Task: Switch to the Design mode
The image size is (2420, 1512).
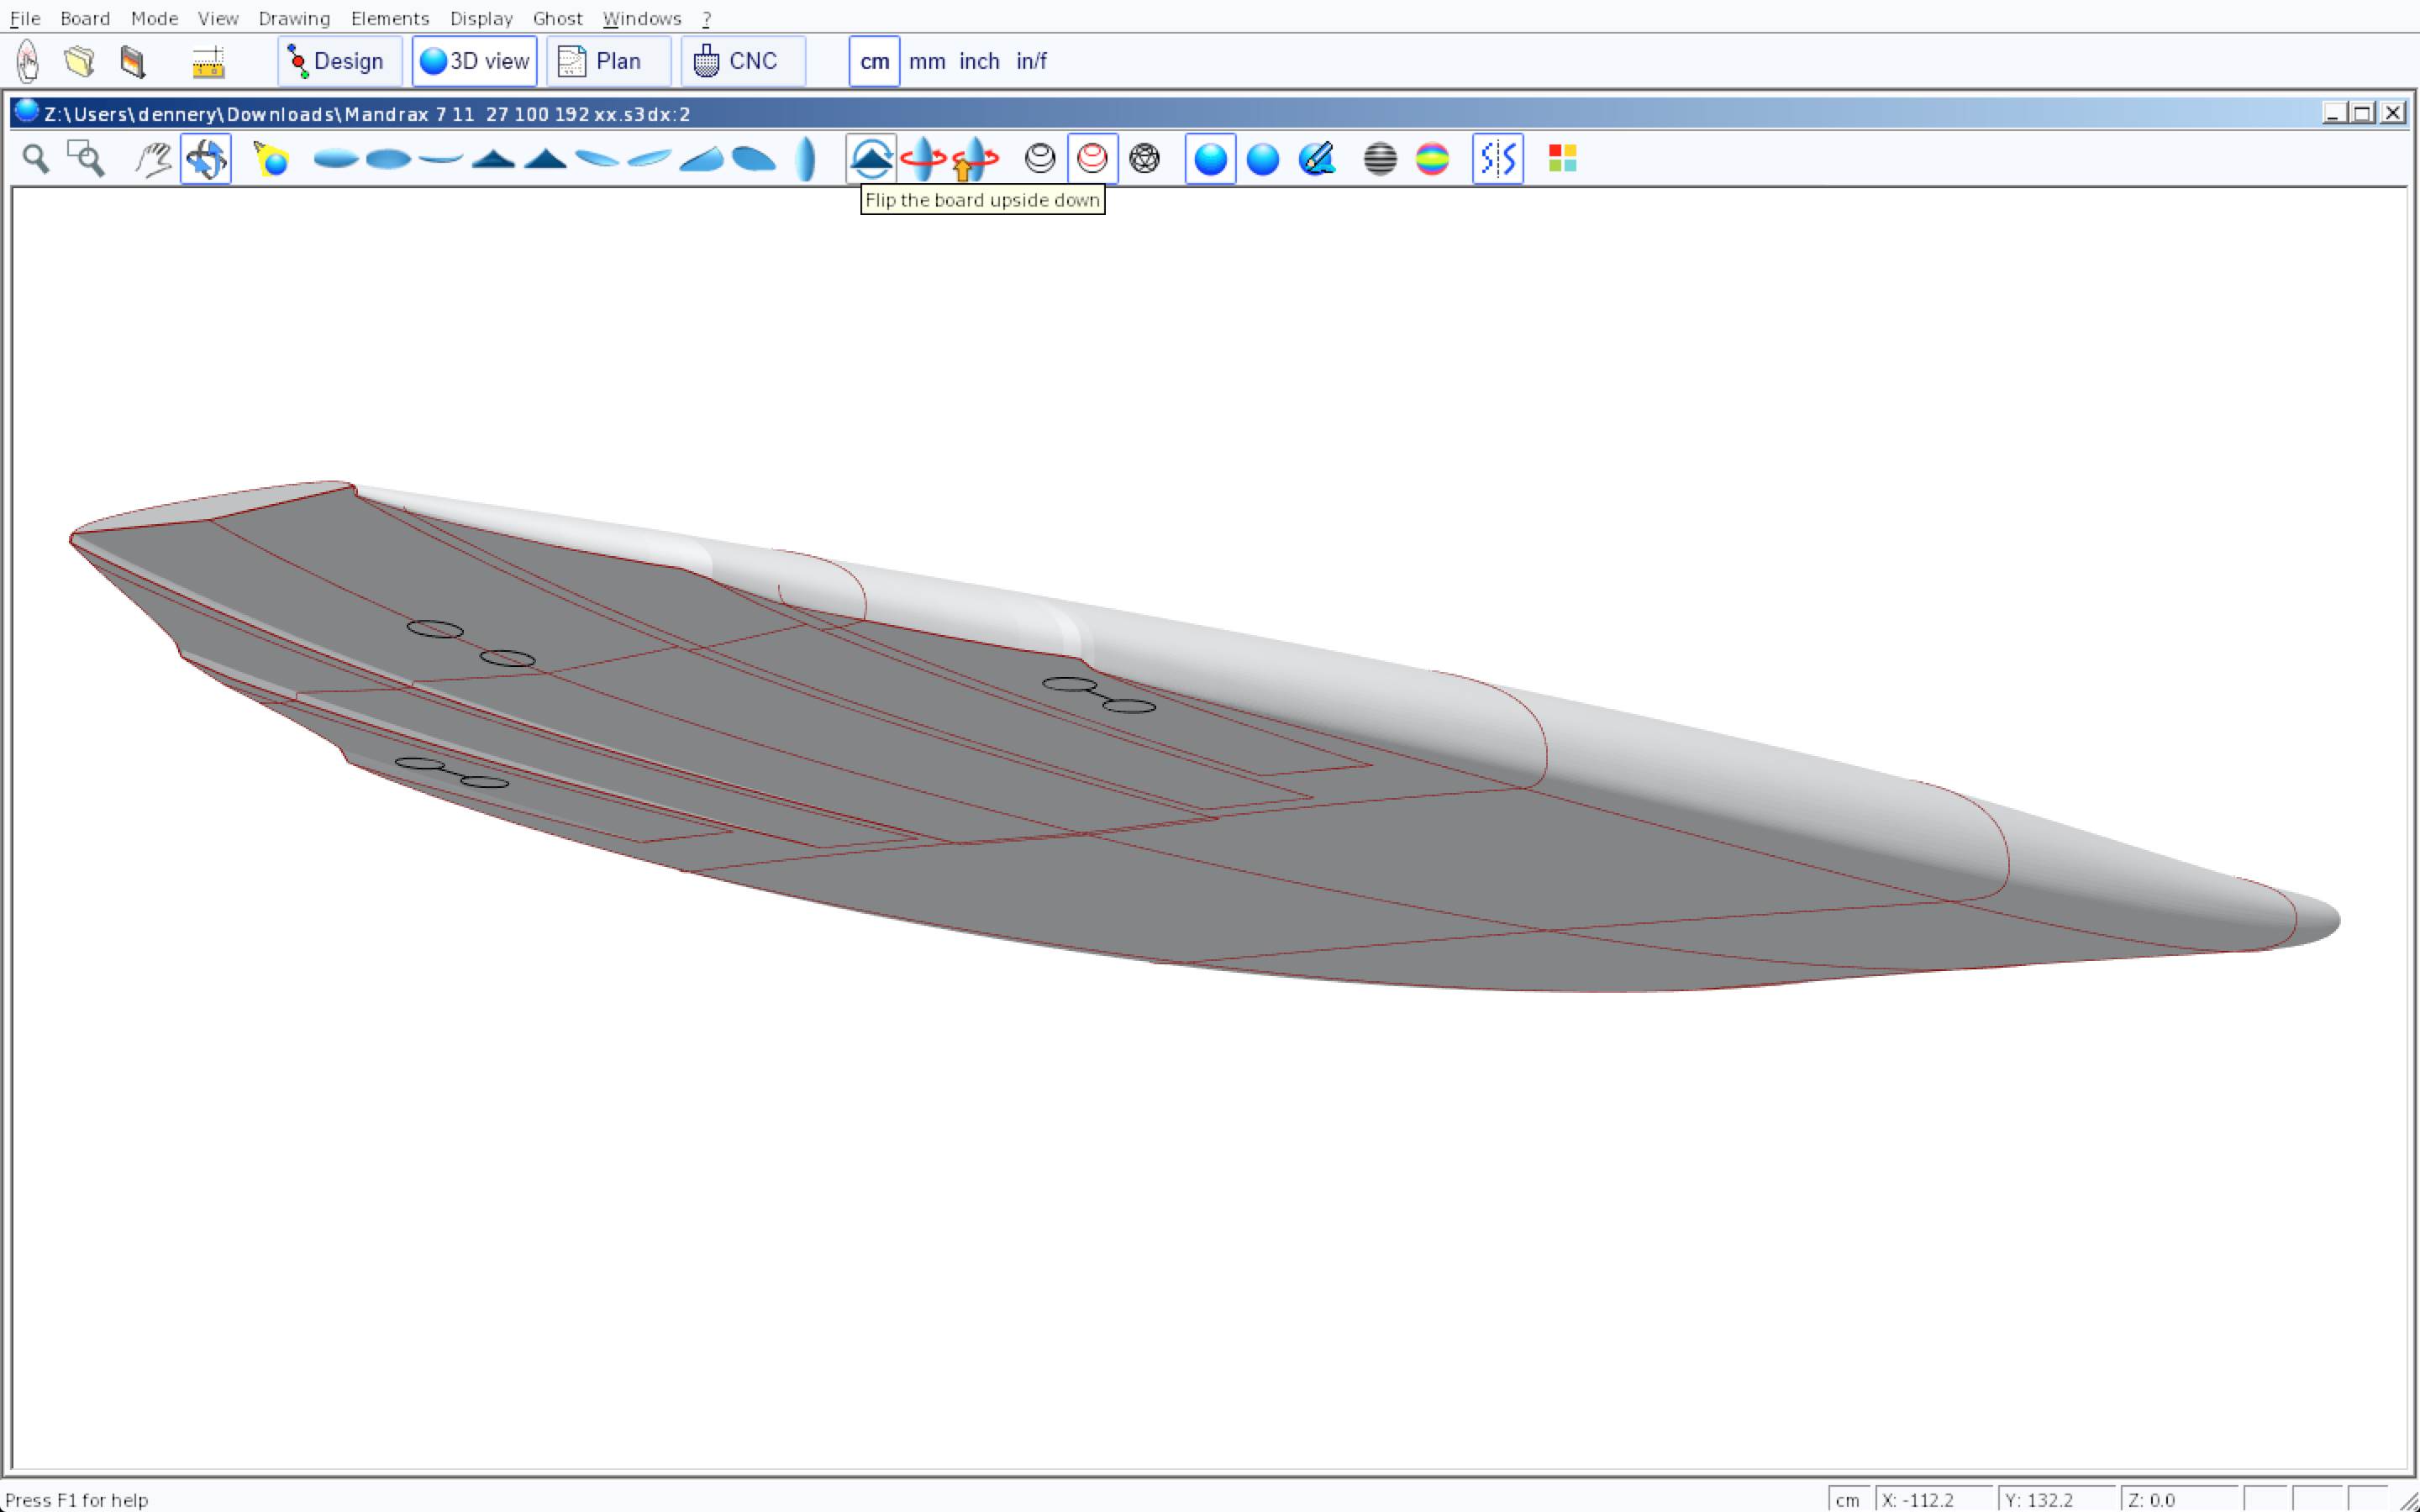Action: (x=339, y=61)
